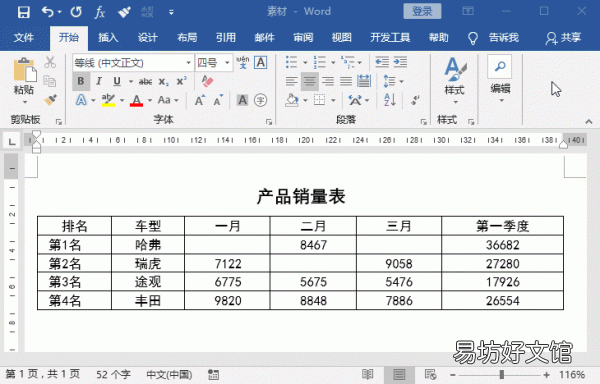Click the Copy icon in clipboard group
600x384 pixels.
[50, 81]
